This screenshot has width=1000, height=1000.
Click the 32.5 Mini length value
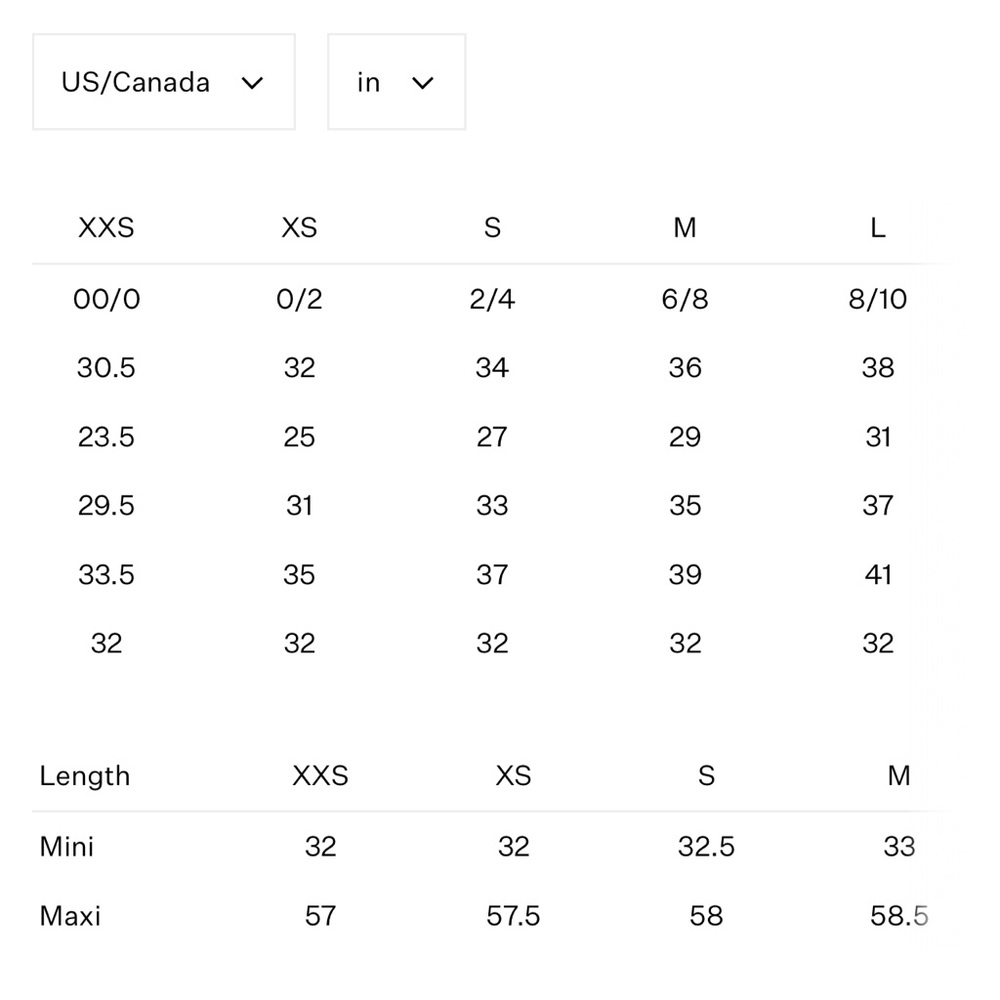[x=706, y=847]
